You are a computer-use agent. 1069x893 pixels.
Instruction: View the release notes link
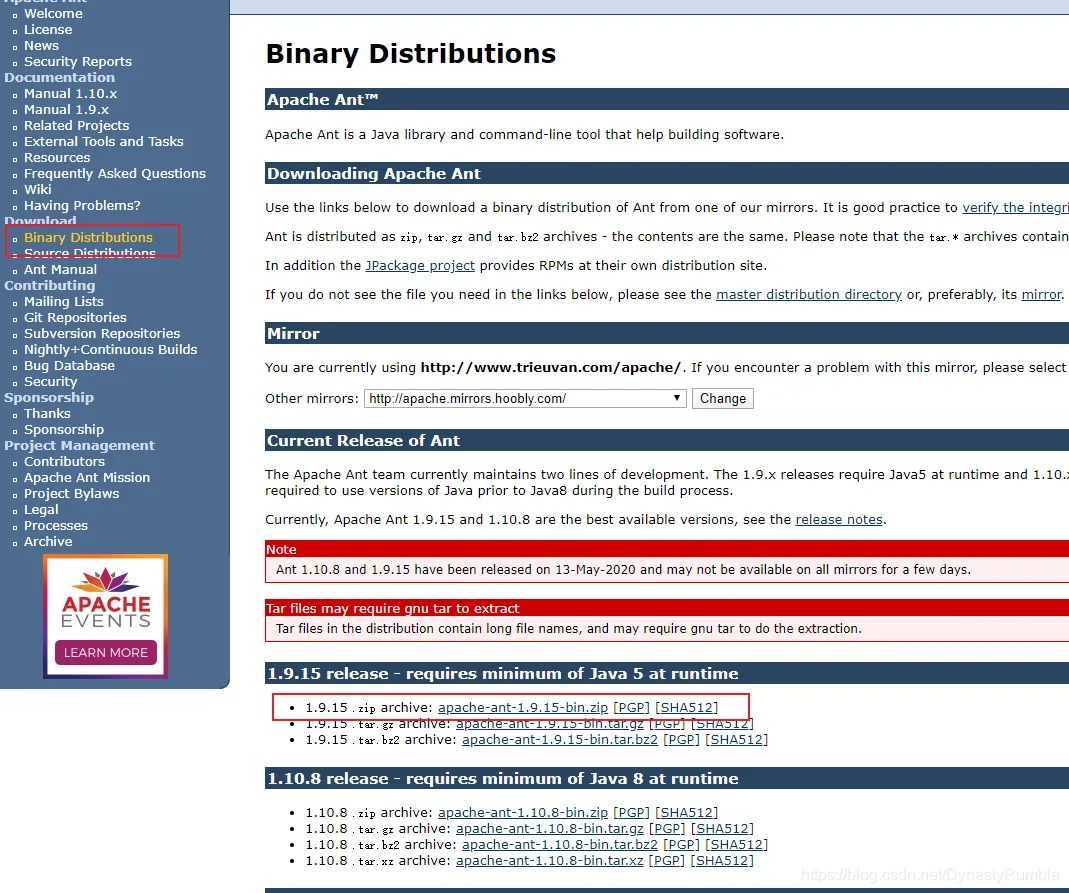(x=839, y=519)
